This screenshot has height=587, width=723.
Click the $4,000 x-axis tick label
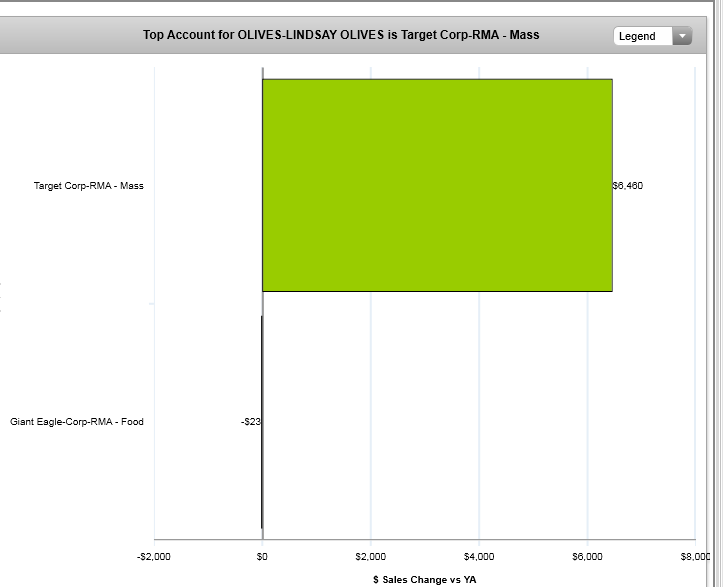point(479,556)
